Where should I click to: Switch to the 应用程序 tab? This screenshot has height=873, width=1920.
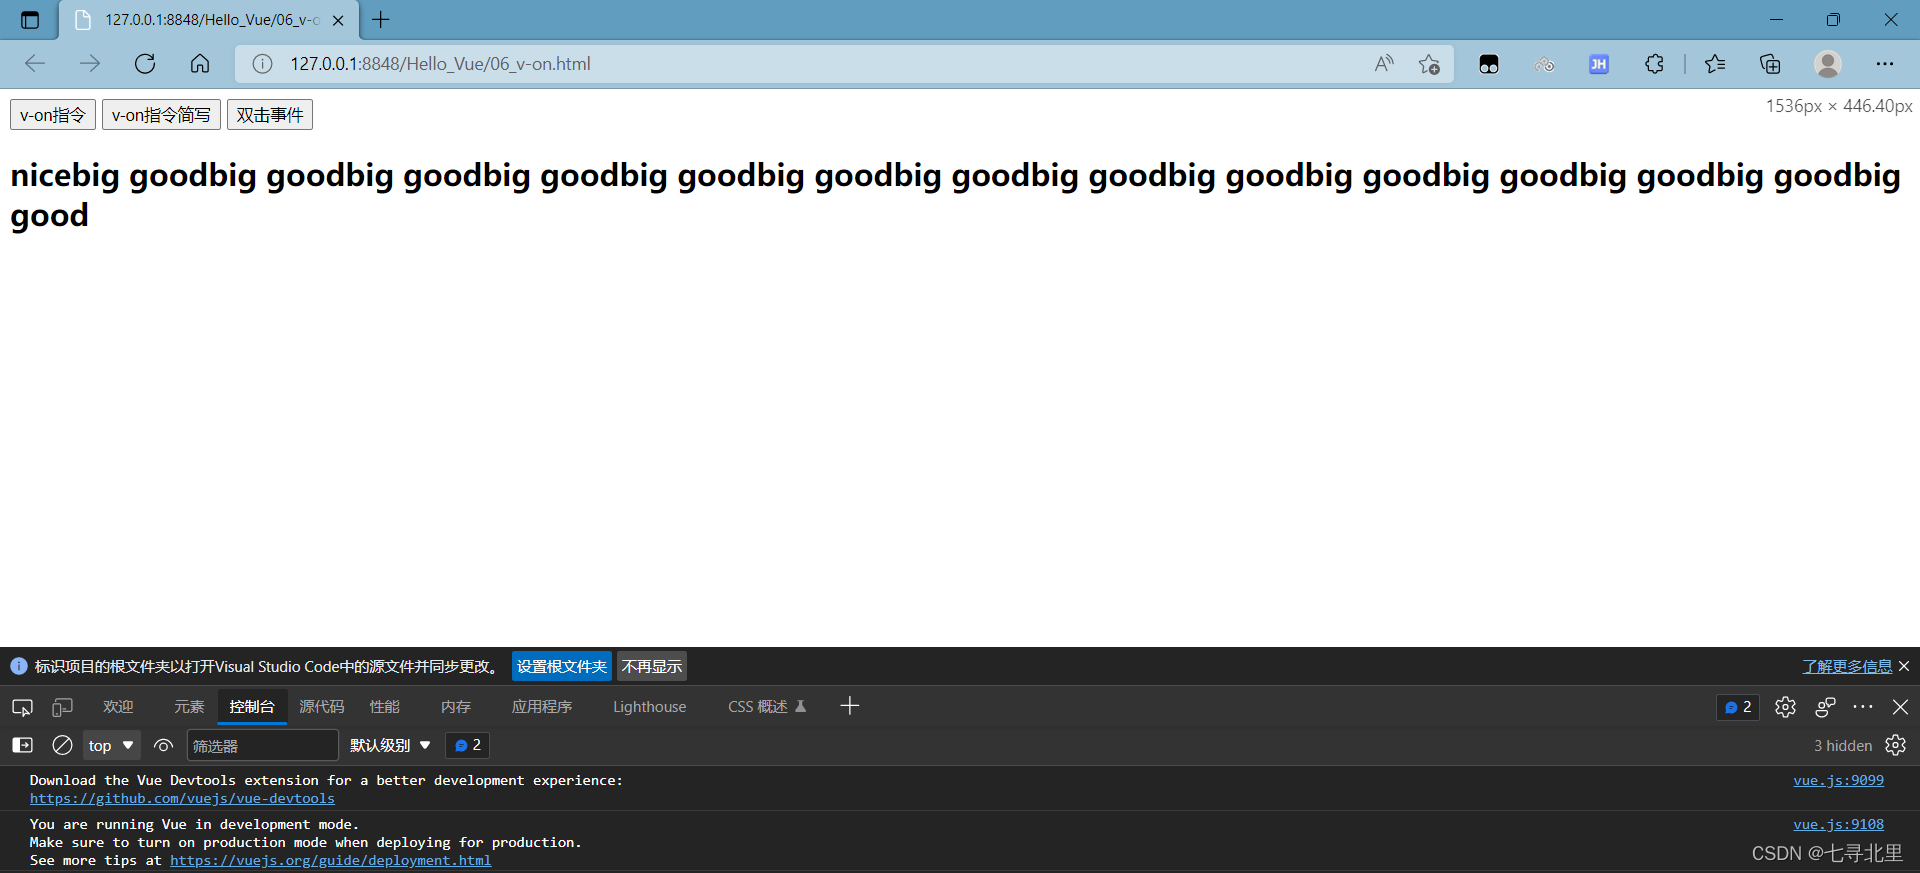(x=542, y=707)
